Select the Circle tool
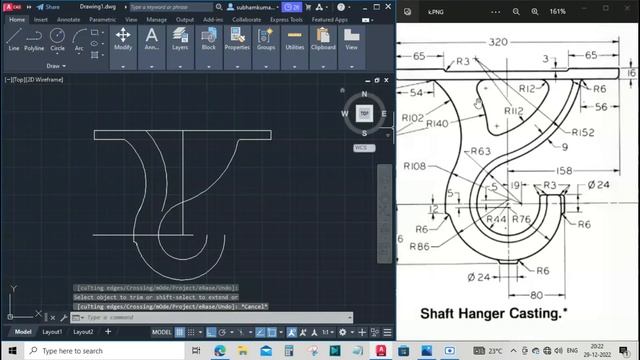Image resolution: width=640 pixels, height=360 pixels. (57, 40)
